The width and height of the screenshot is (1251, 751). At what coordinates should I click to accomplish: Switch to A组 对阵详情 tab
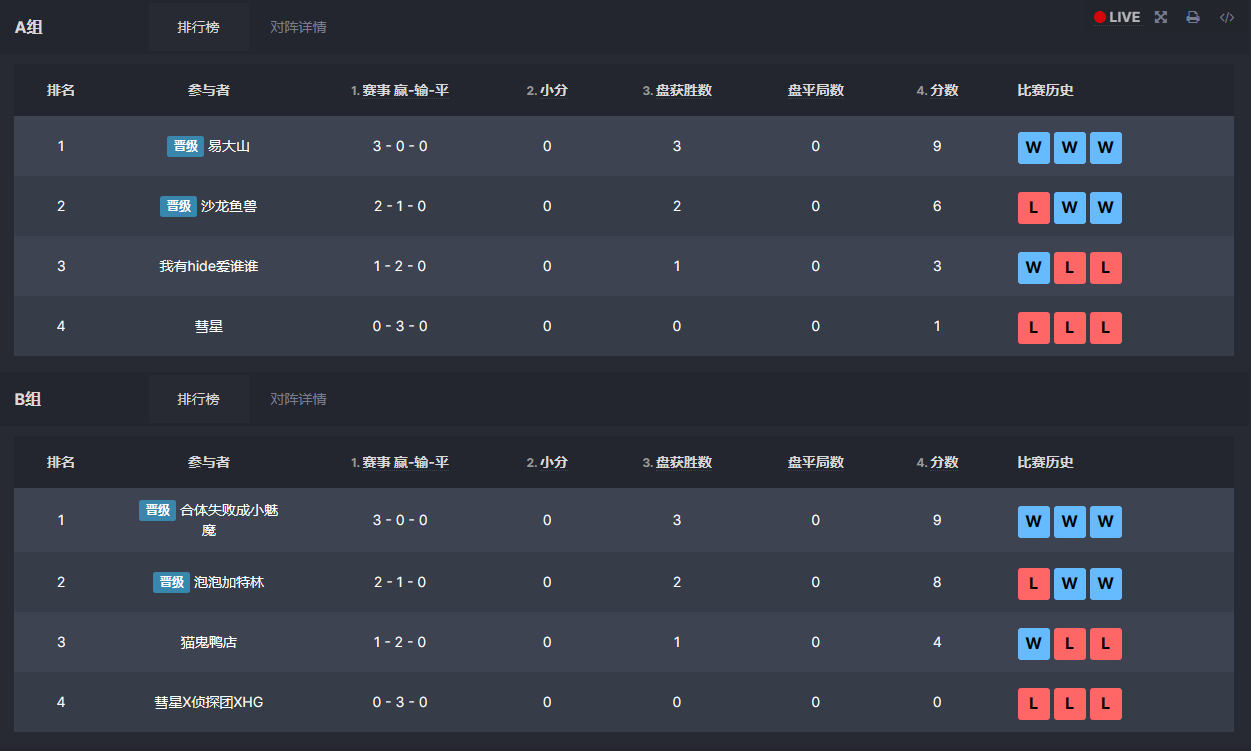[298, 27]
